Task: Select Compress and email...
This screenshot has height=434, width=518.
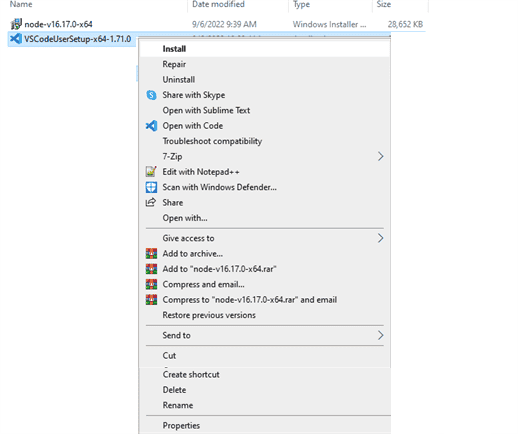Action: (265, 284)
